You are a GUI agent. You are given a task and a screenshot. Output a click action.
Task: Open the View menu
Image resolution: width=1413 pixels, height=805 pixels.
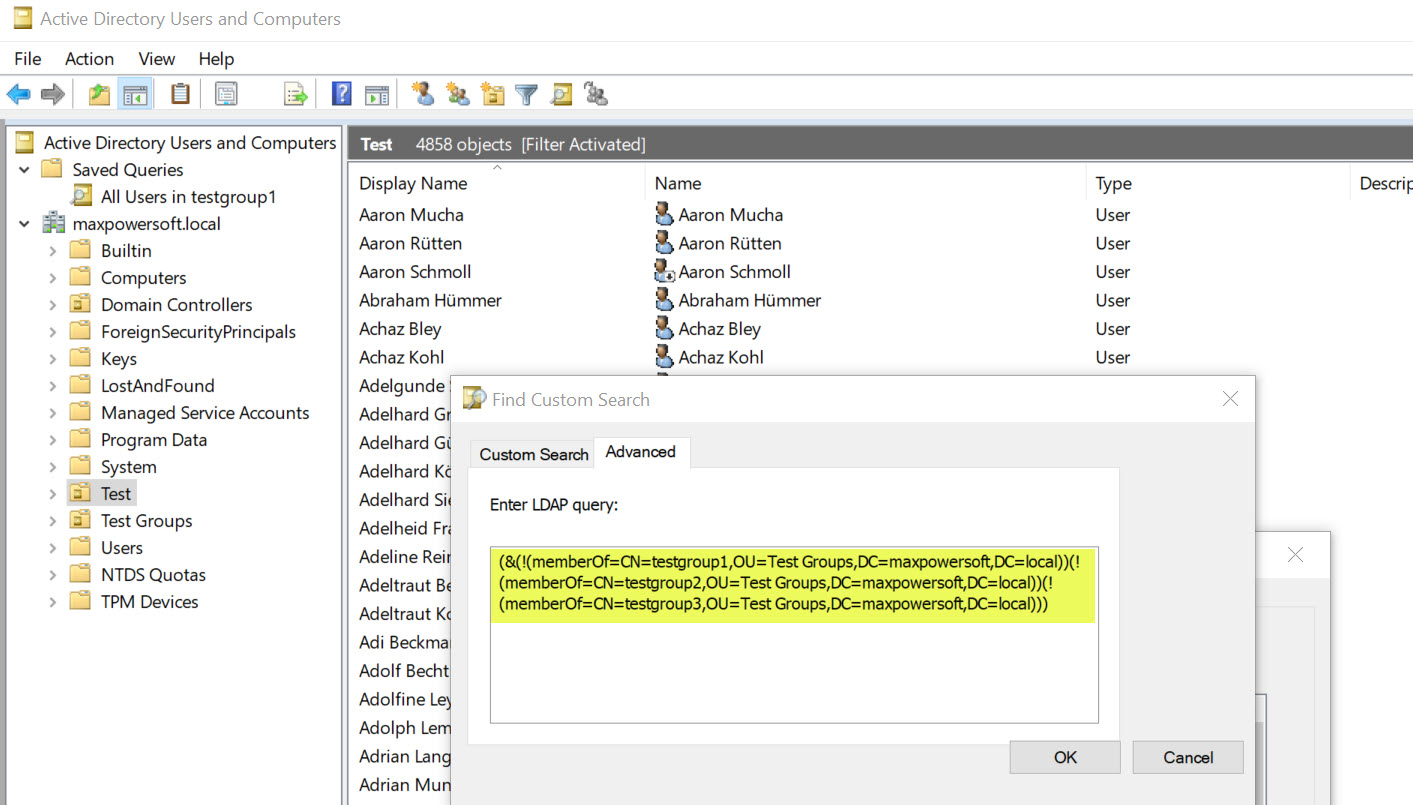pyautogui.click(x=157, y=59)
